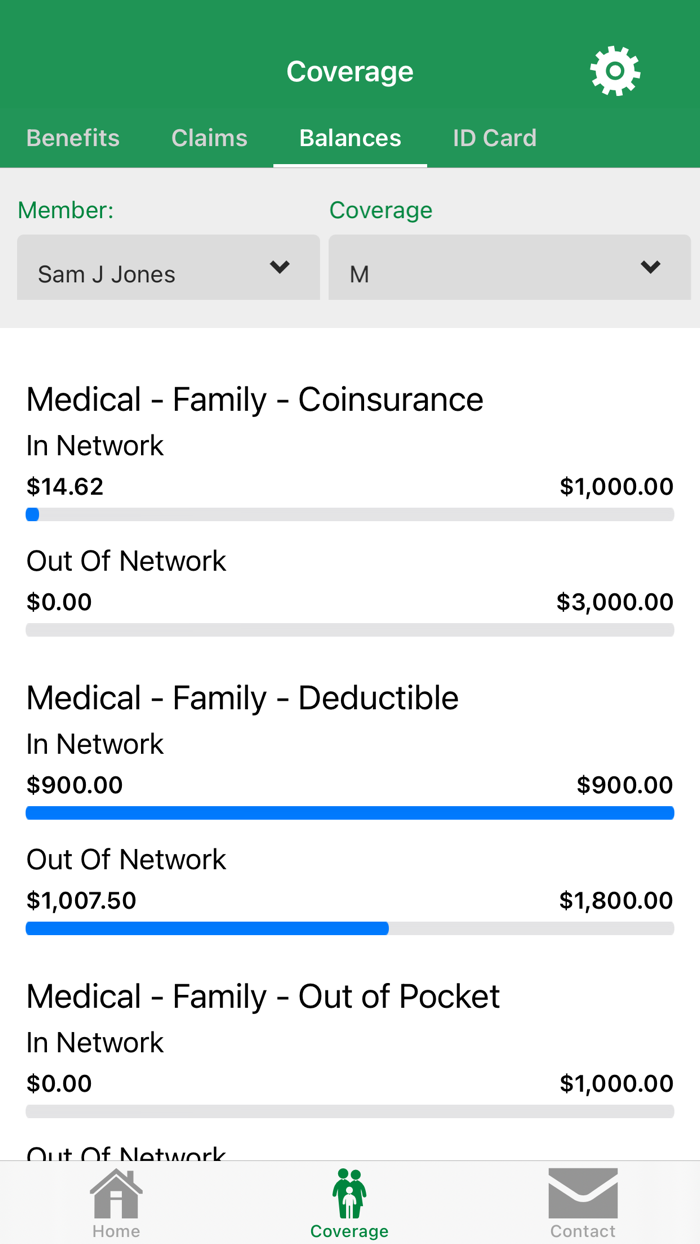Click the $3,000.00 out of network limit
Image resolution: width=700 pixels, height=1244 pixels.
[x=616, y=601]
